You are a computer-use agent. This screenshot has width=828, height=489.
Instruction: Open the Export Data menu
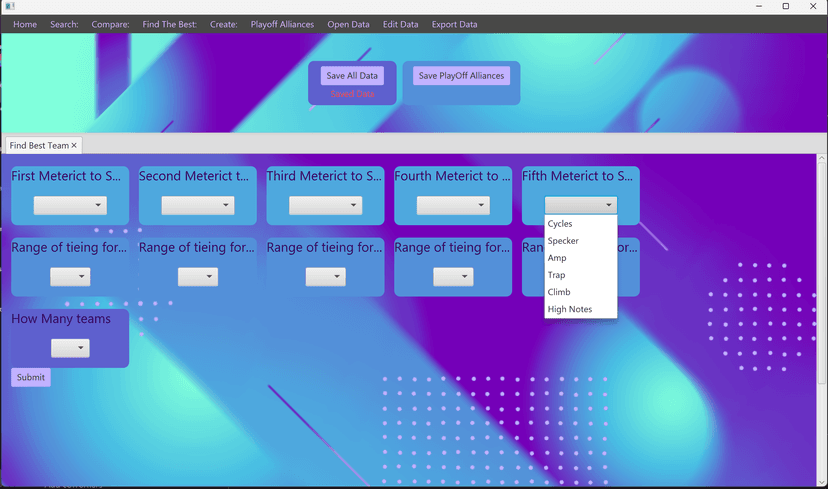pos(454,24)
